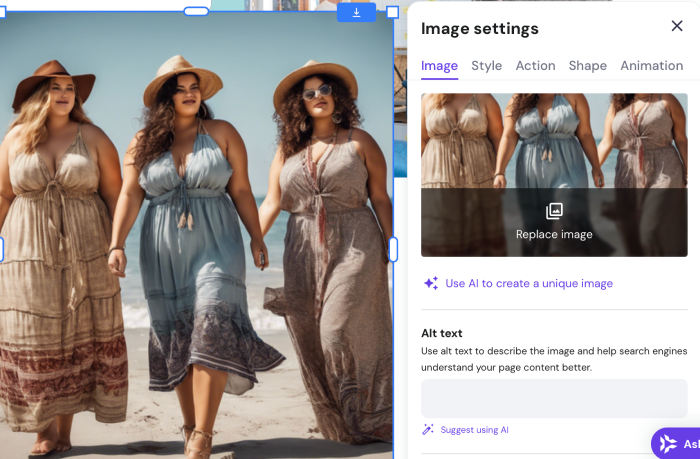700x459 pixels.
Task: Switch to the Image tab
Action: [439, 66]
